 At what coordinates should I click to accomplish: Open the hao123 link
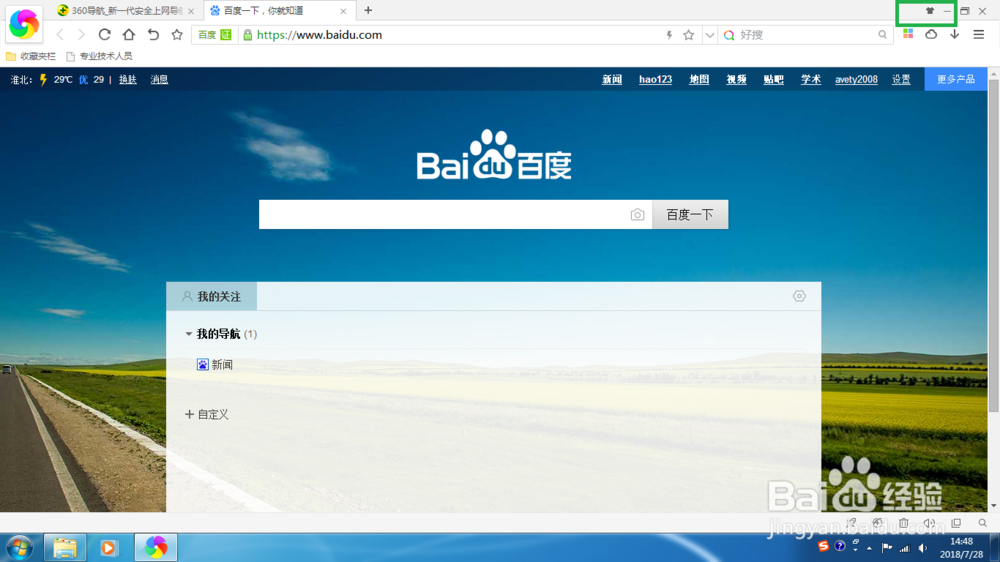click(x=656, y=80)
